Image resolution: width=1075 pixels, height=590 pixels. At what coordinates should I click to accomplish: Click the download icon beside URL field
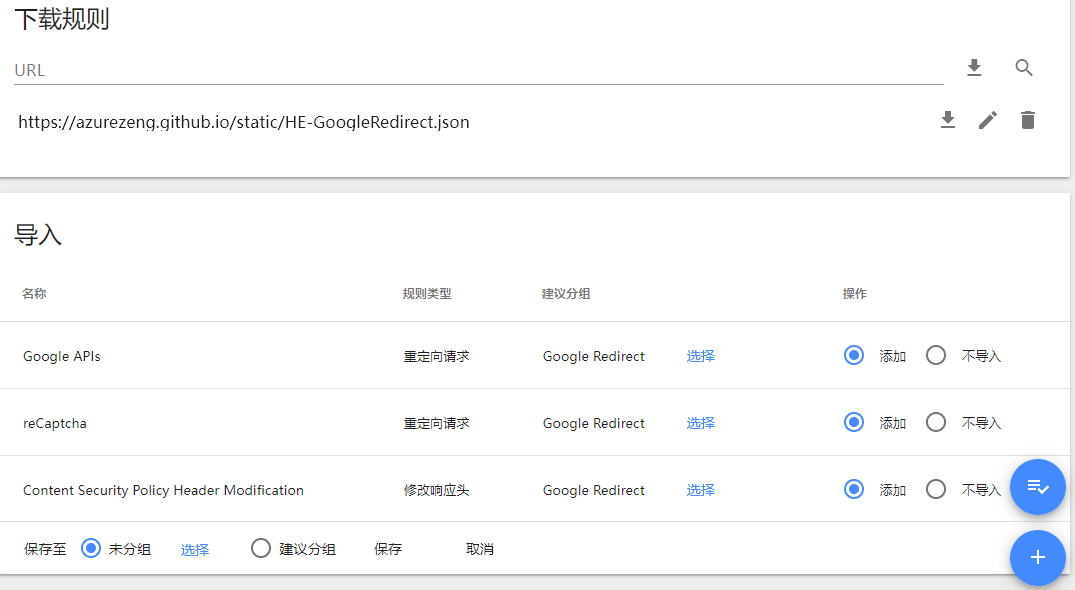(x=974, y=68)
